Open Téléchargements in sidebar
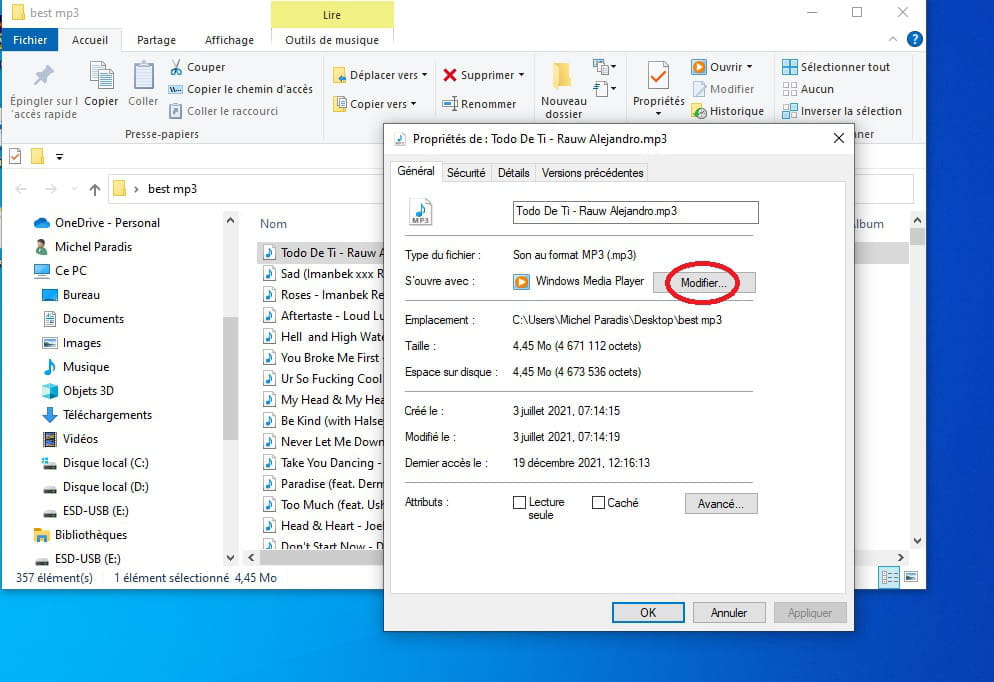Image resolution: width=994 pixels, height=682 pixels. (x=97, y=415)
